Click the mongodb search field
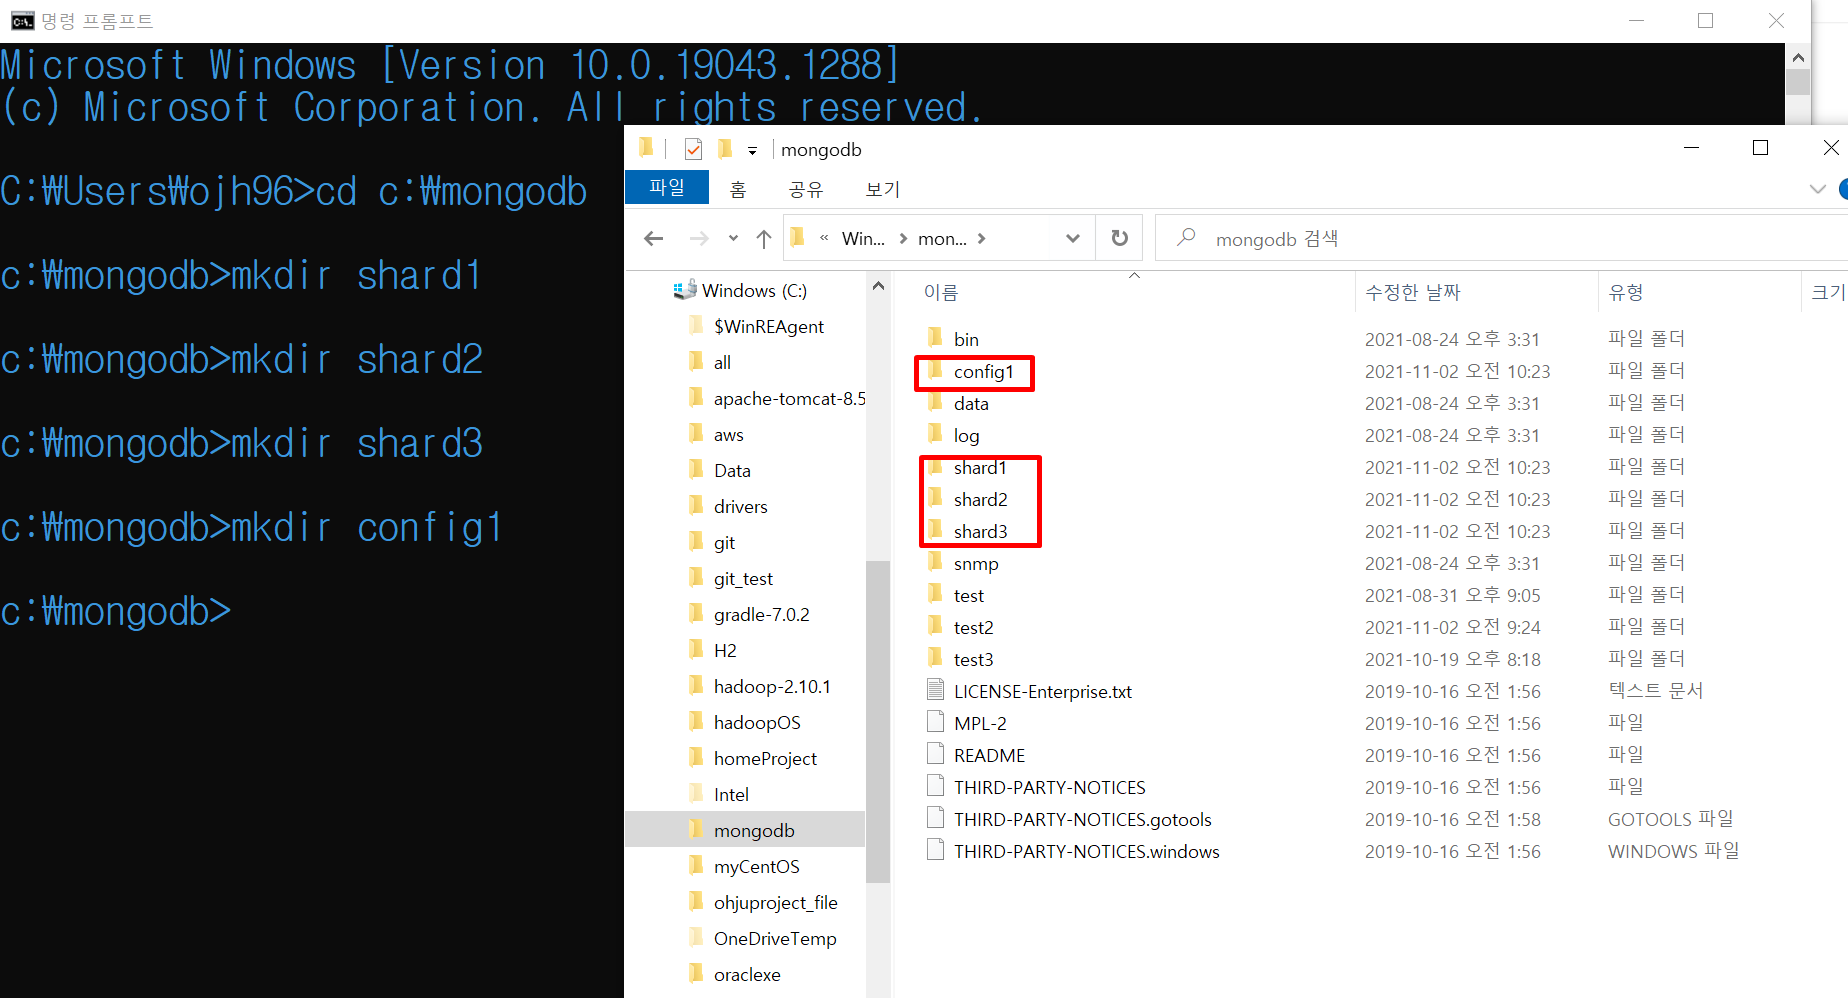The height and width of the screenshot is (998, 1848). (1502, 238)
